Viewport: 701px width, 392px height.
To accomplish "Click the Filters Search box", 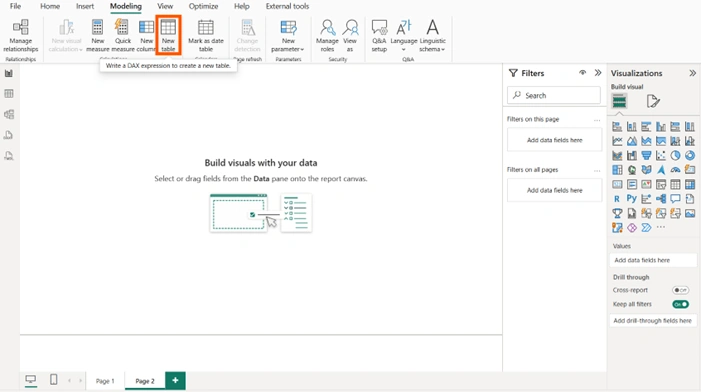I will coord(554,95).
